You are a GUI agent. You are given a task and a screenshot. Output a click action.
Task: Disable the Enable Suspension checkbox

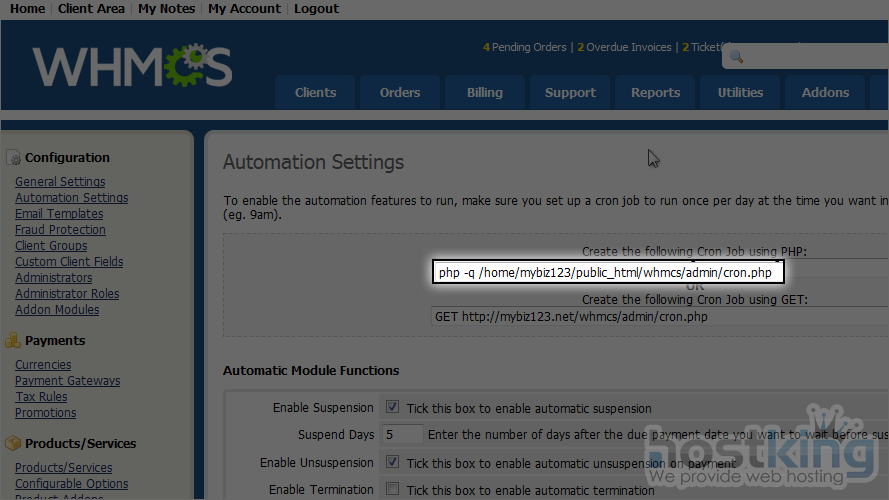coord(392,408)
